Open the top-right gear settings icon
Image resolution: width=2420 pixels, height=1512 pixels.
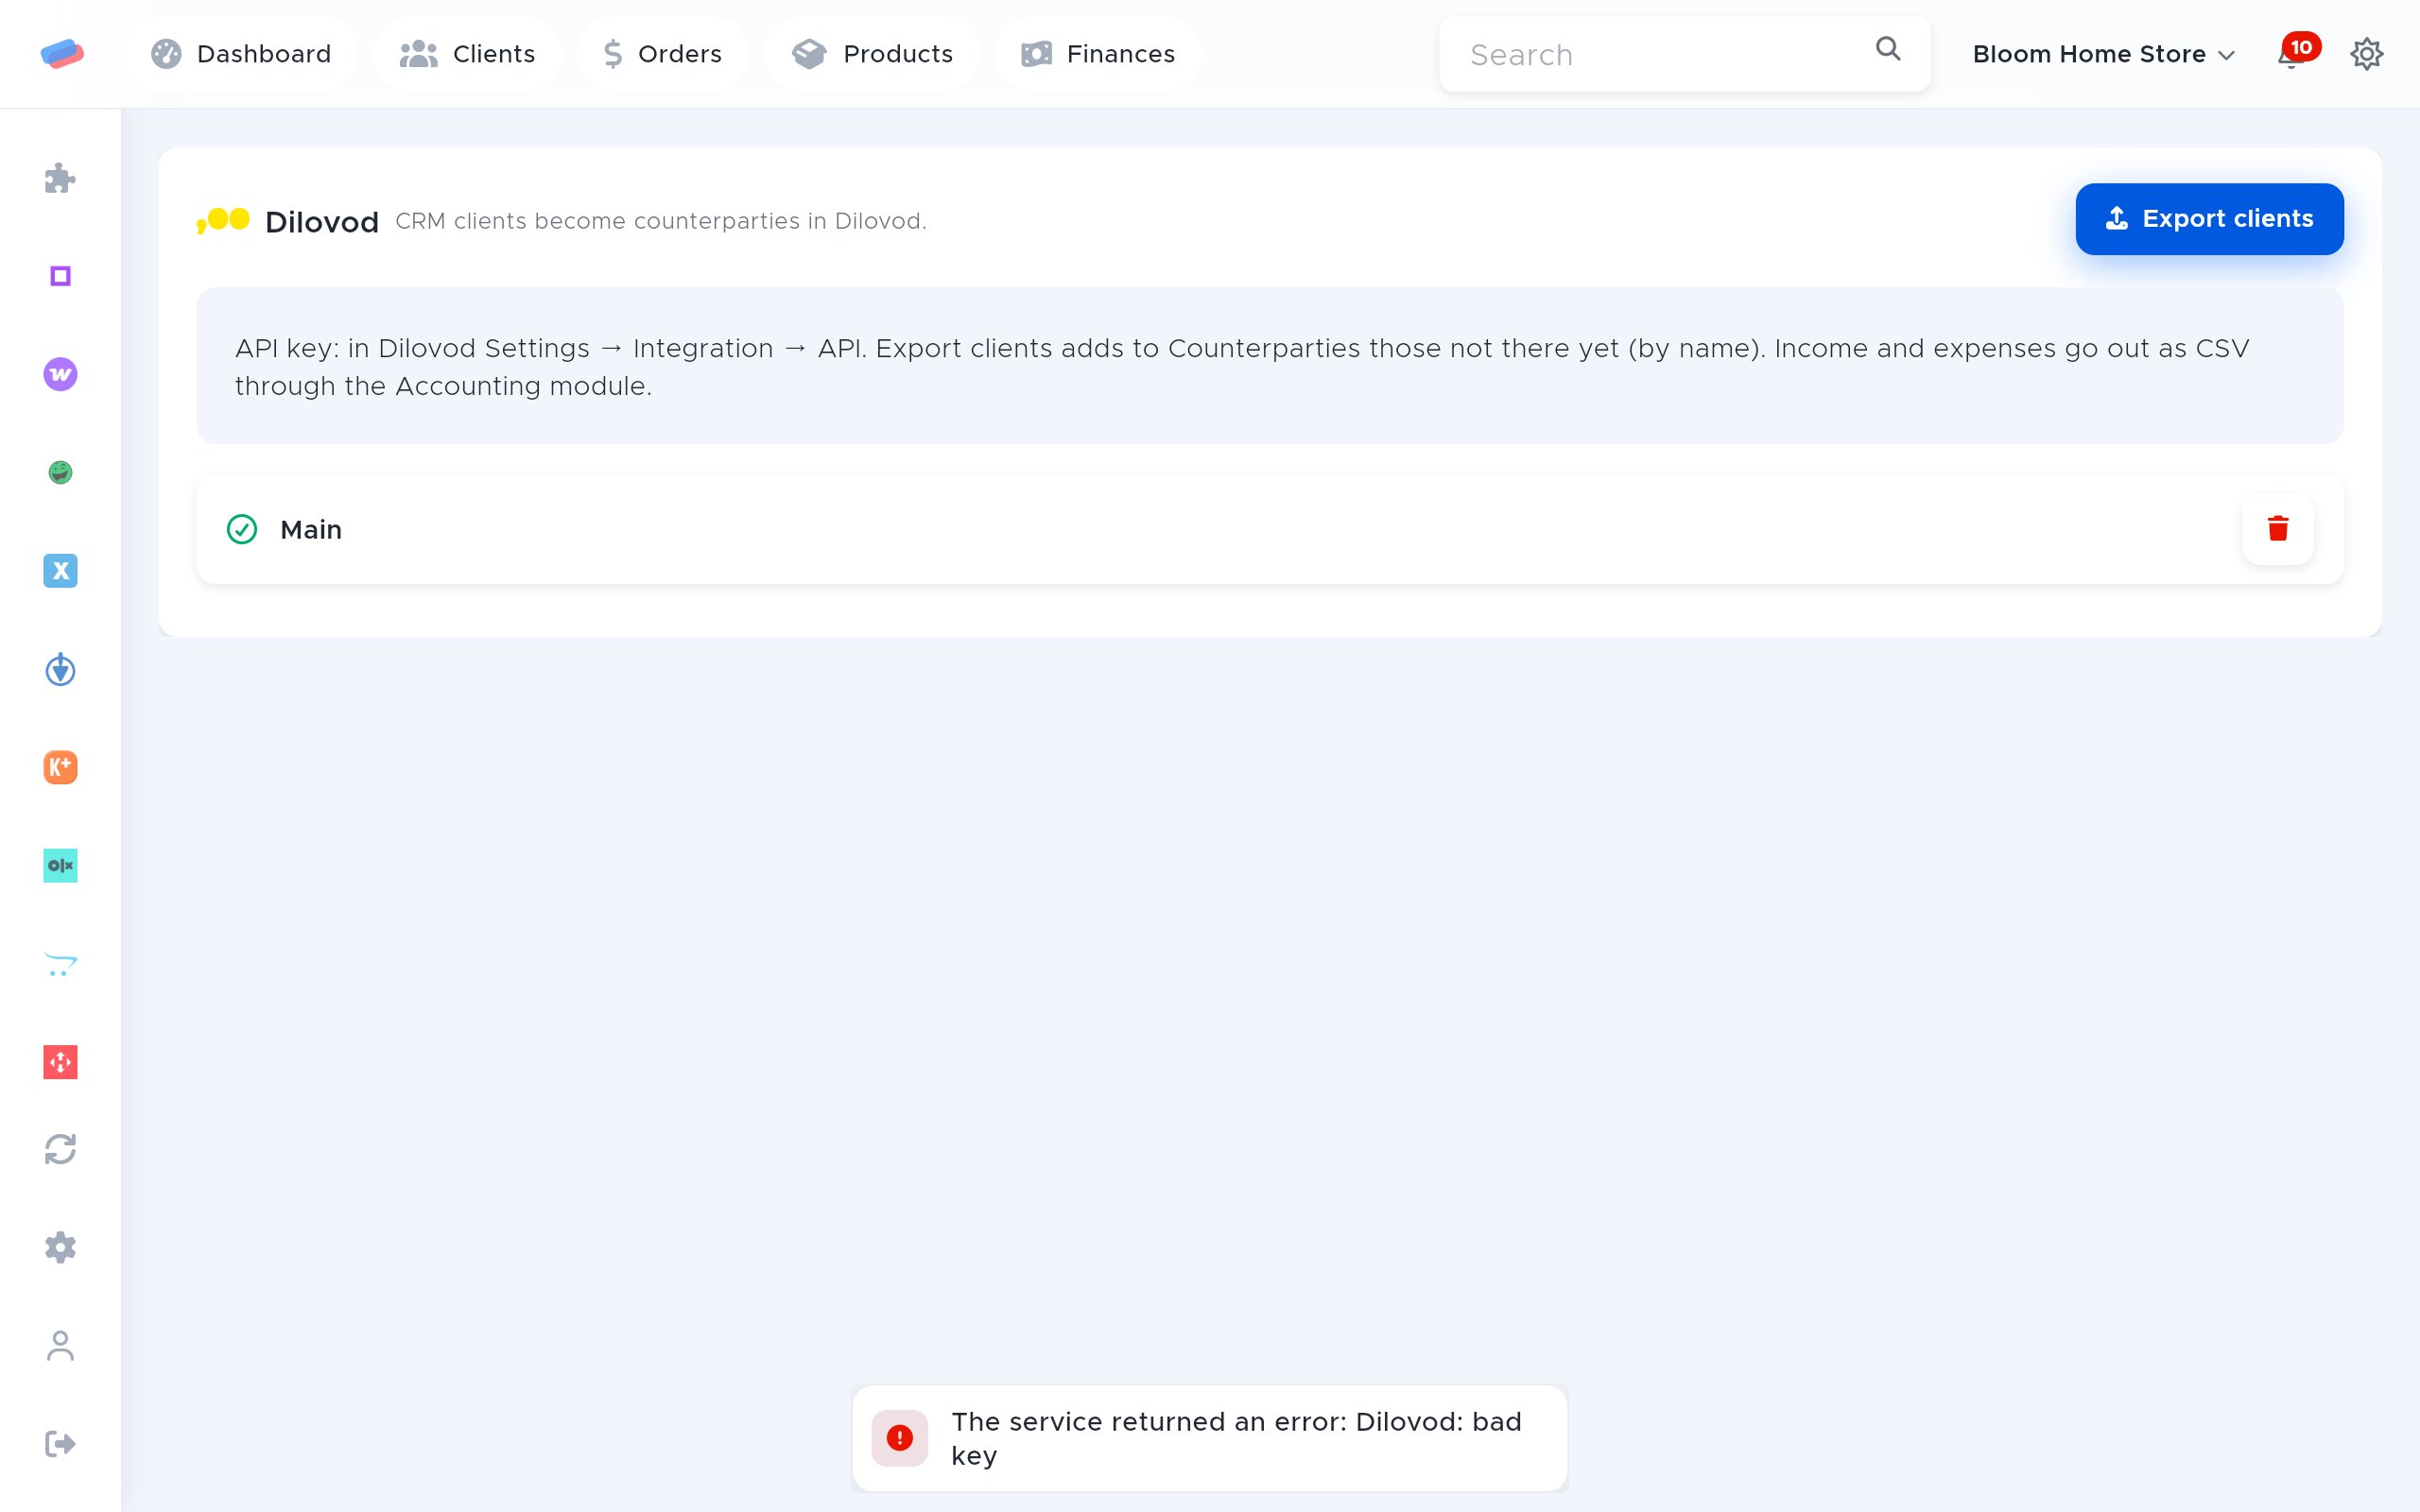point(2366,54)
